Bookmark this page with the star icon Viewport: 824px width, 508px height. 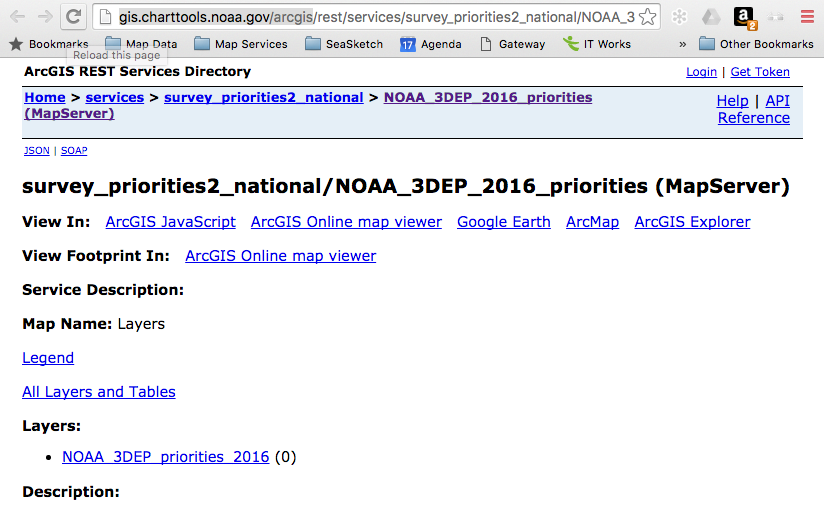[x=648, y=17]
